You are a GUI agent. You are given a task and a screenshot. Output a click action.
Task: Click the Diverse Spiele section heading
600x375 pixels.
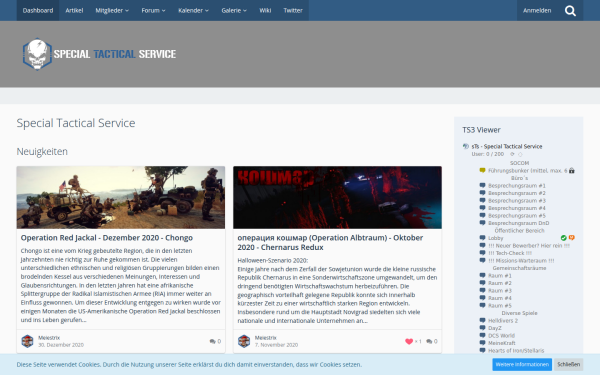click(x=519, y=313)
